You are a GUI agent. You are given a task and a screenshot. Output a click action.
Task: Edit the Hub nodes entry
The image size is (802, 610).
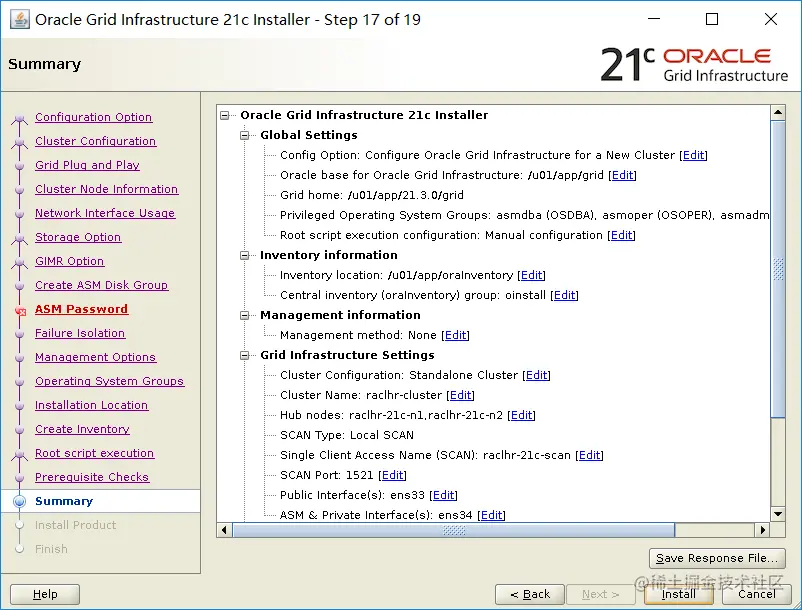click(x=522, y=415)
